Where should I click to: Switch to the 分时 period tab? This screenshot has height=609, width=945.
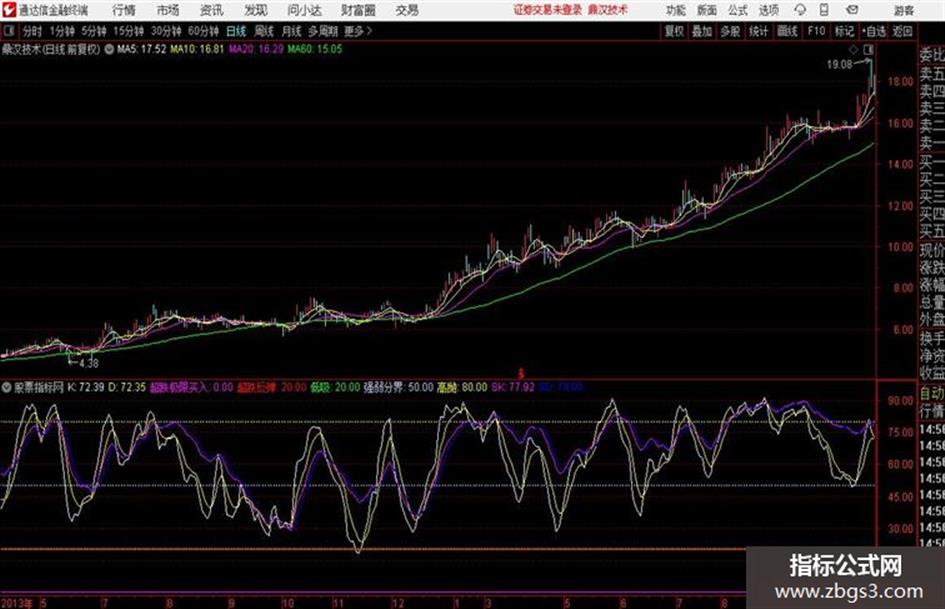coord(32,31)
